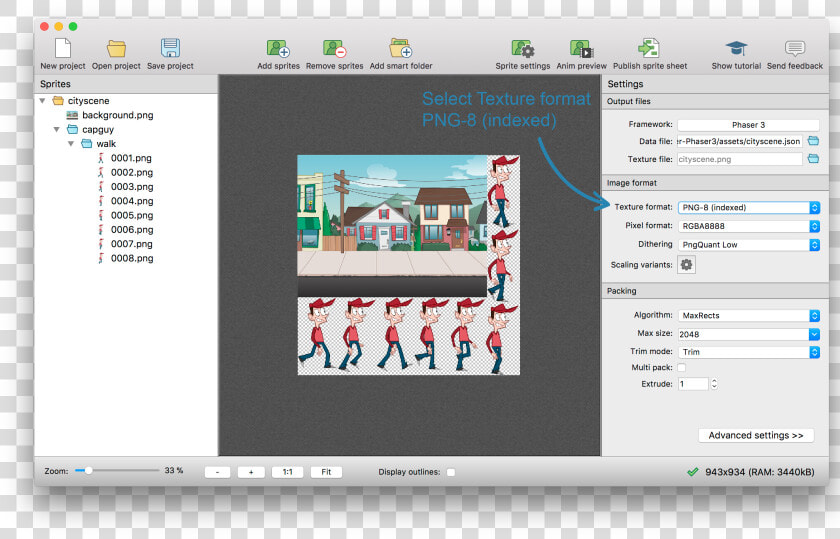Select sprite 0002.png
This screenshot has width=840, height=539.
(131, 173)
